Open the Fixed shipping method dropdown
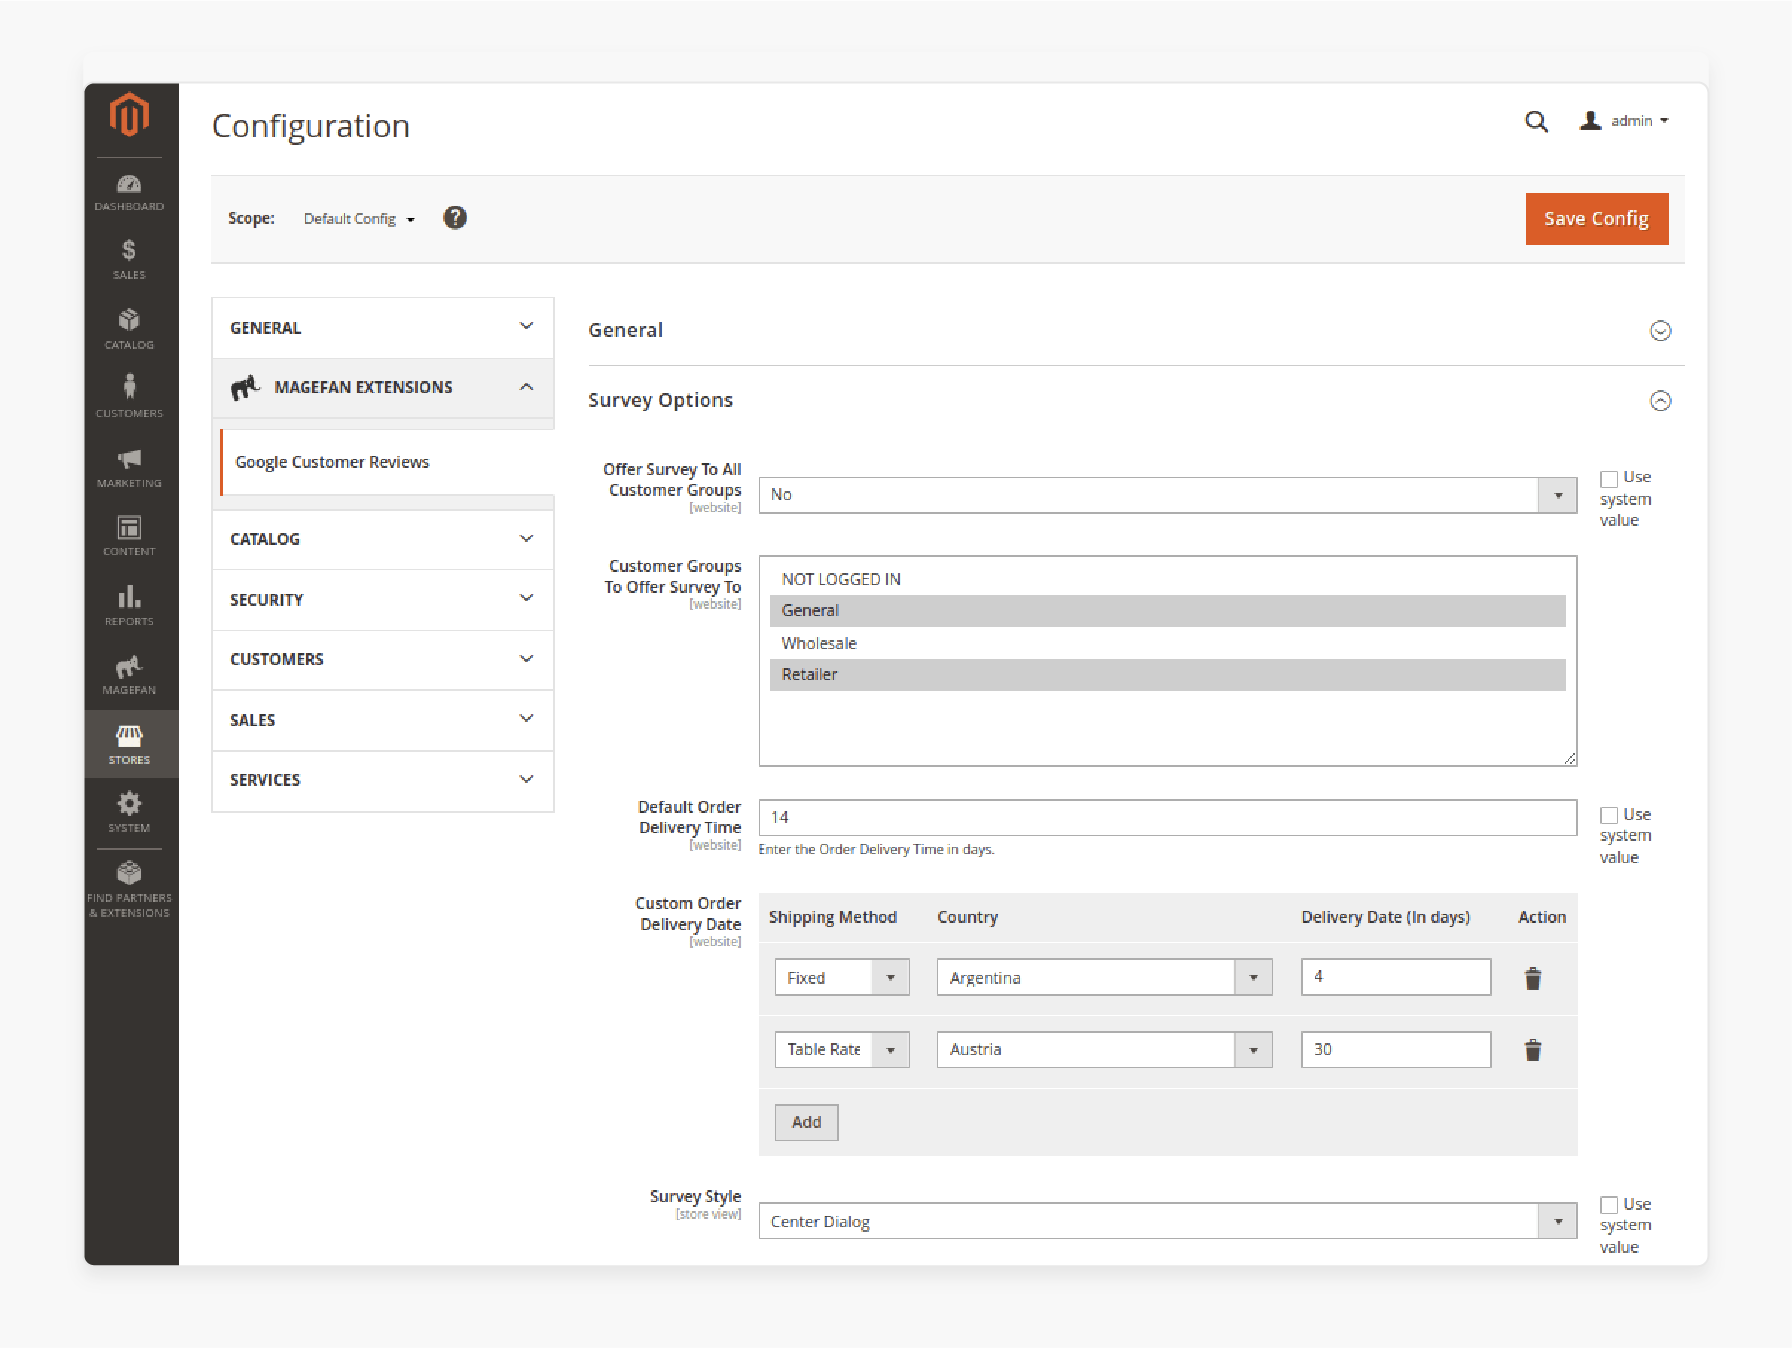Screen dimensions: 1792x1348 pyautogui.click(x=842, y=978)
